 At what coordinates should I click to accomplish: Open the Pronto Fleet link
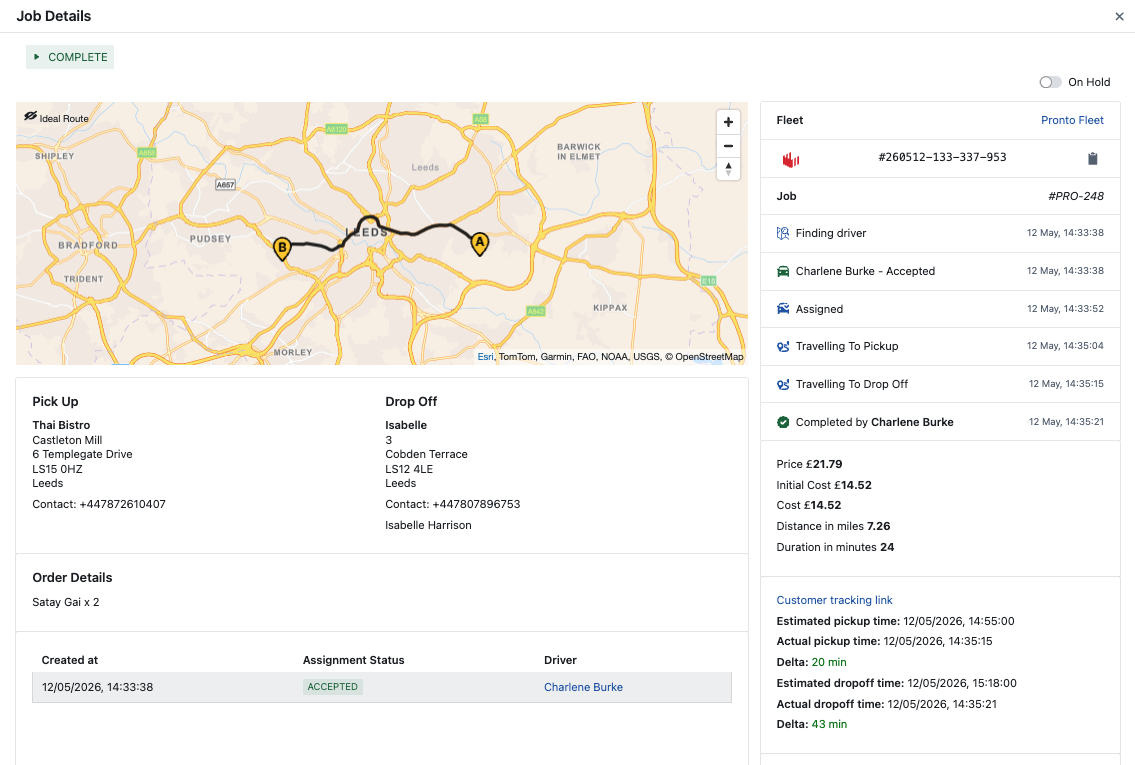click(x=1072, y=120)
